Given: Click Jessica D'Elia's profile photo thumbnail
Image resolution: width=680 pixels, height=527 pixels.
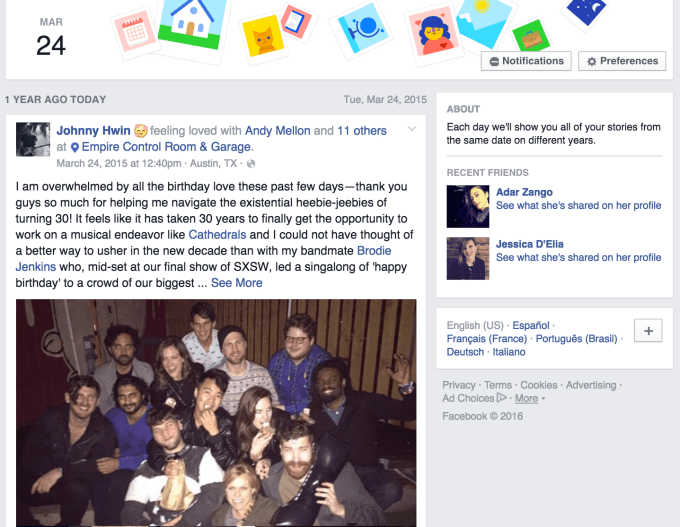Looking at the screenshot, I should tap(468, 258).
